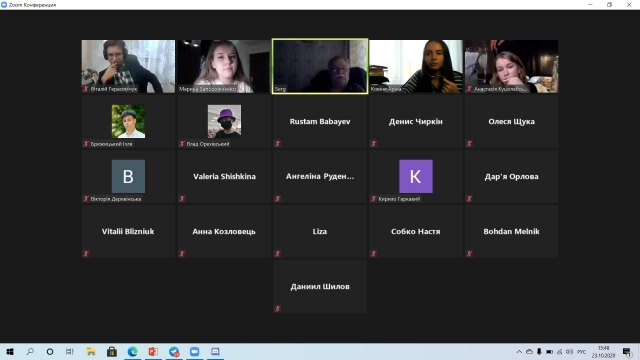Select Анастасія Куцолабська video tile
The image size is (640, 360).
(511, 66)
